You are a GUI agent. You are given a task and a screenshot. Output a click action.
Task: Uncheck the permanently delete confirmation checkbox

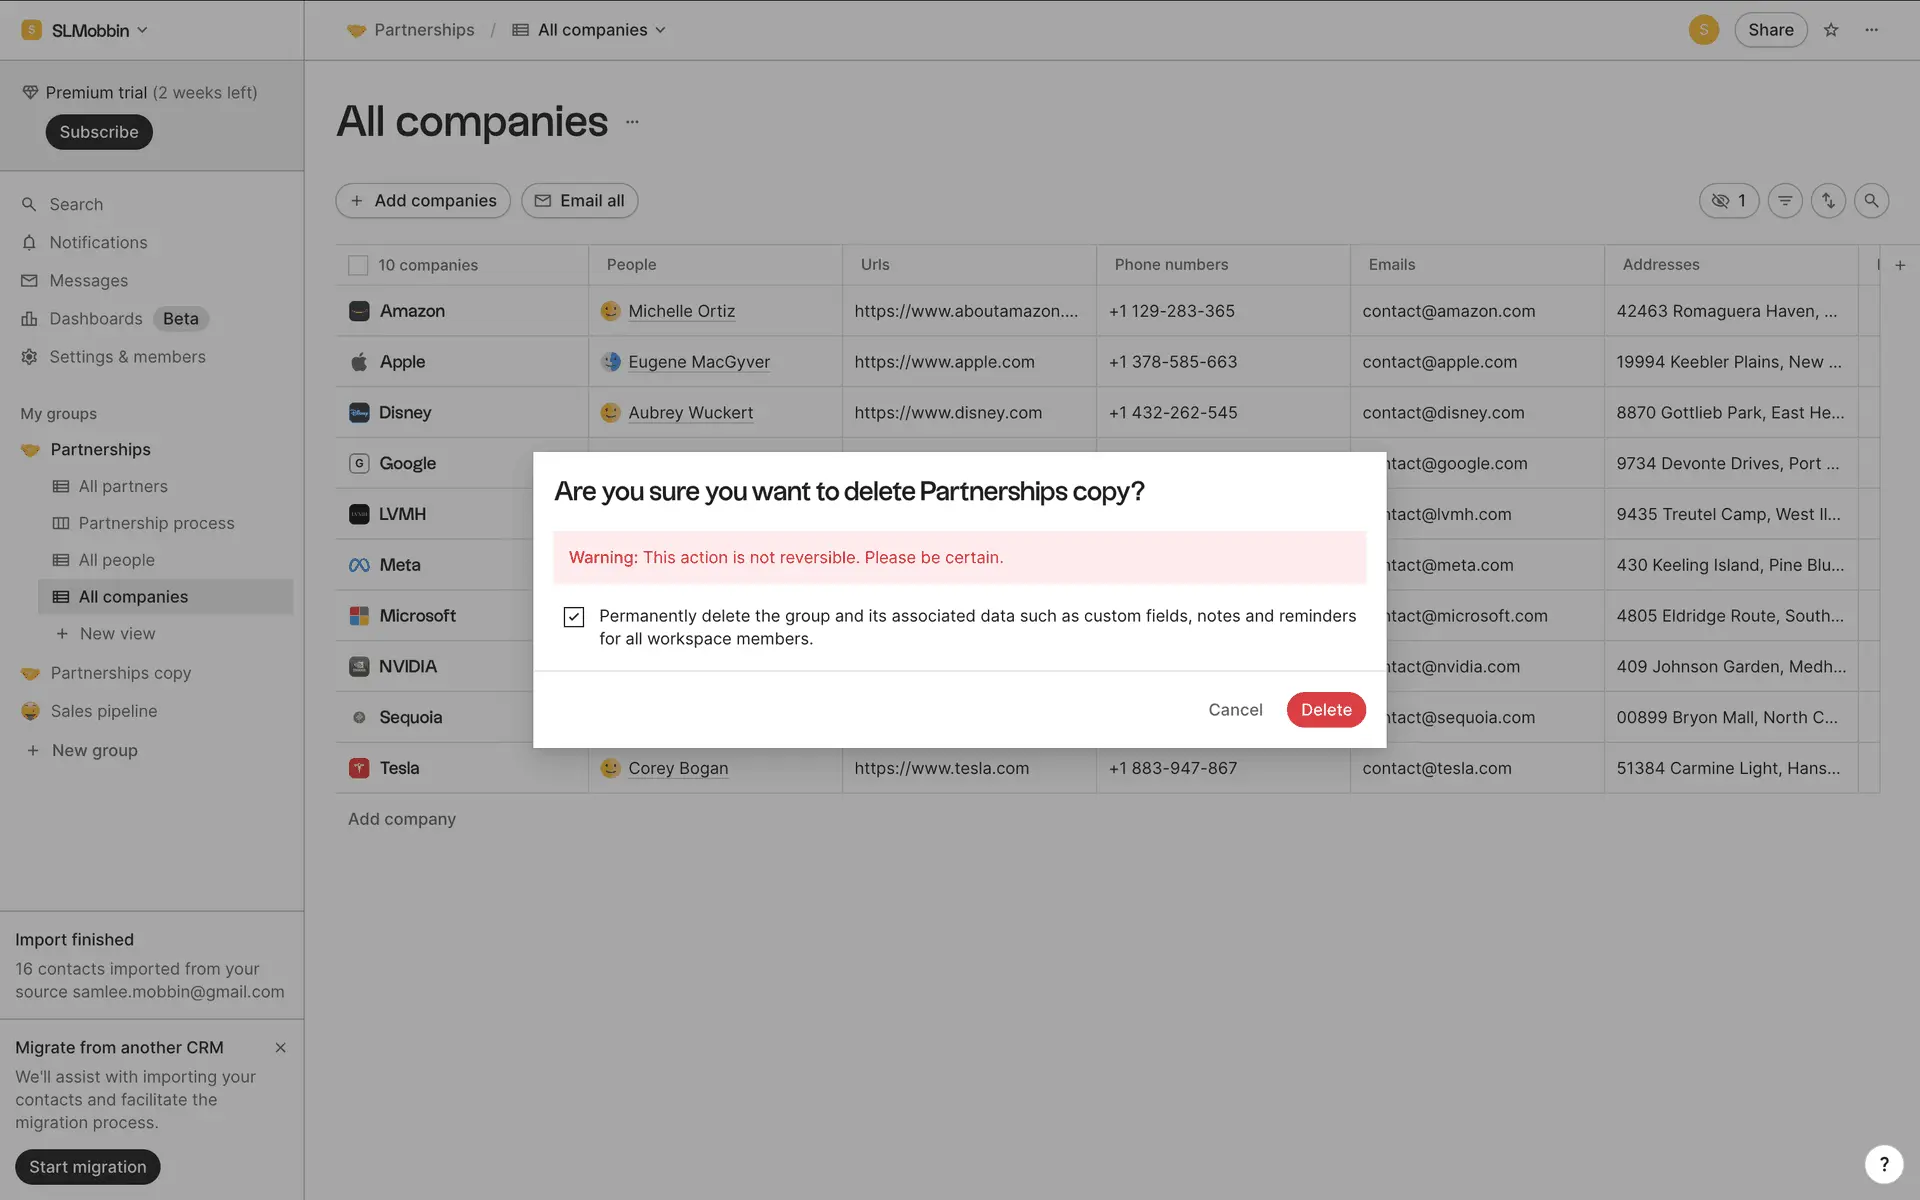(x=574, y=617)
